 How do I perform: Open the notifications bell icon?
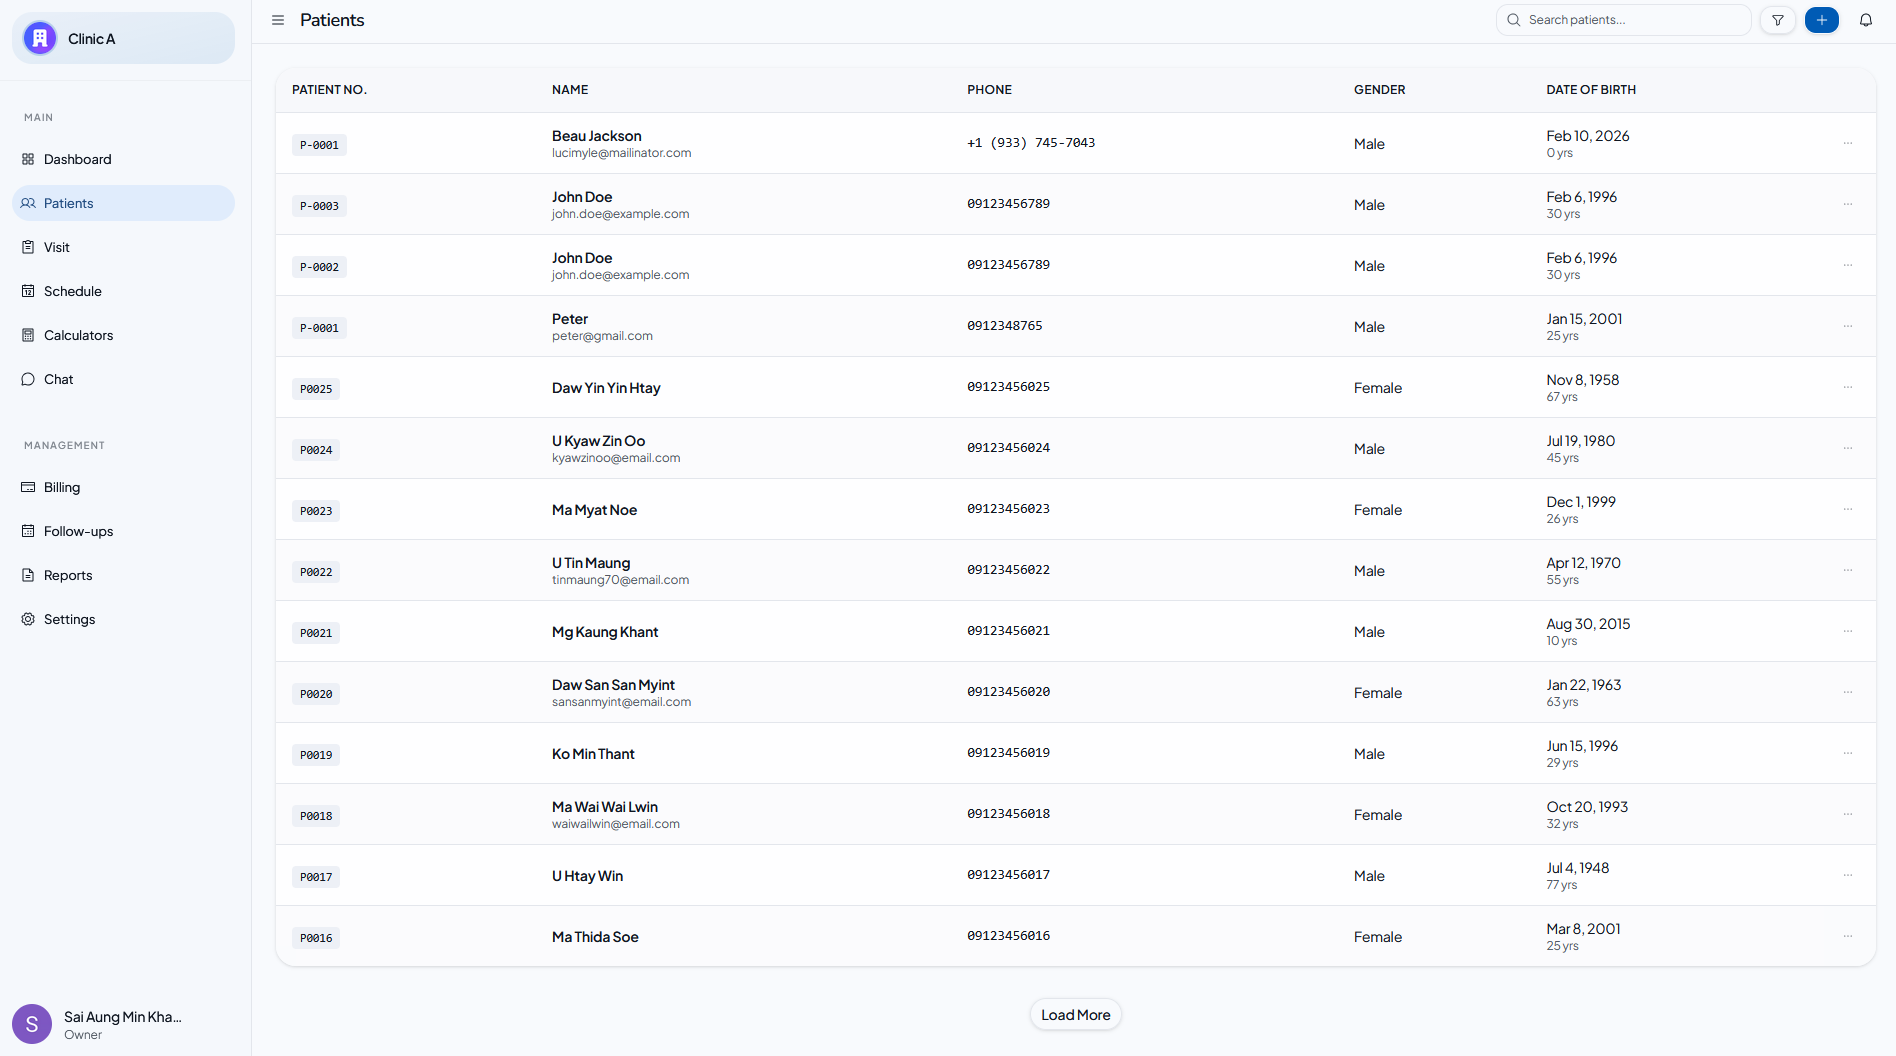(1866, 20)
